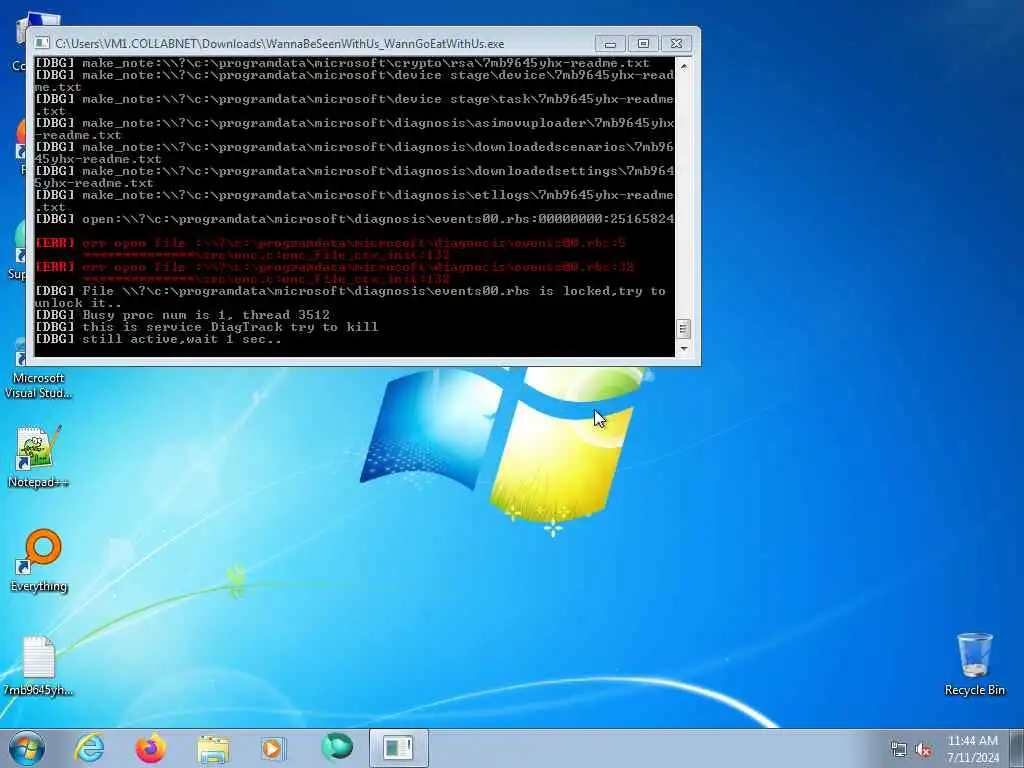Screen dimensions: 1024x768
Task: Click the console scrollbar up arrow
Action: (684, 66)
